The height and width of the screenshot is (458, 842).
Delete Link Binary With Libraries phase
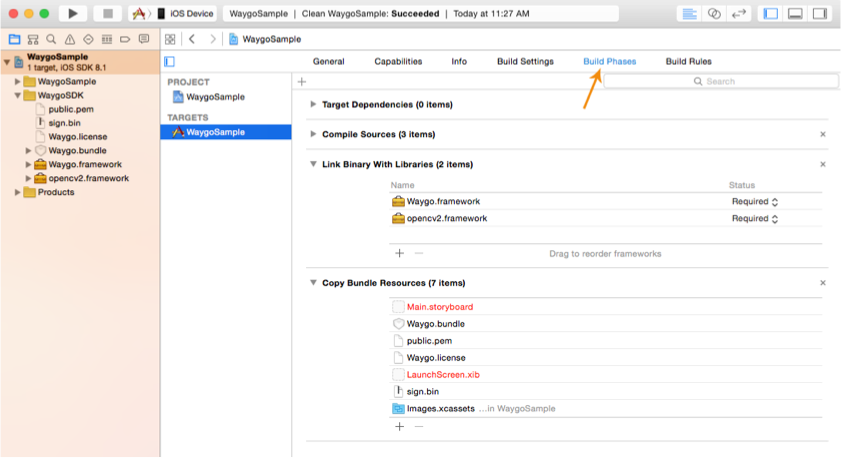coord(823,164)
